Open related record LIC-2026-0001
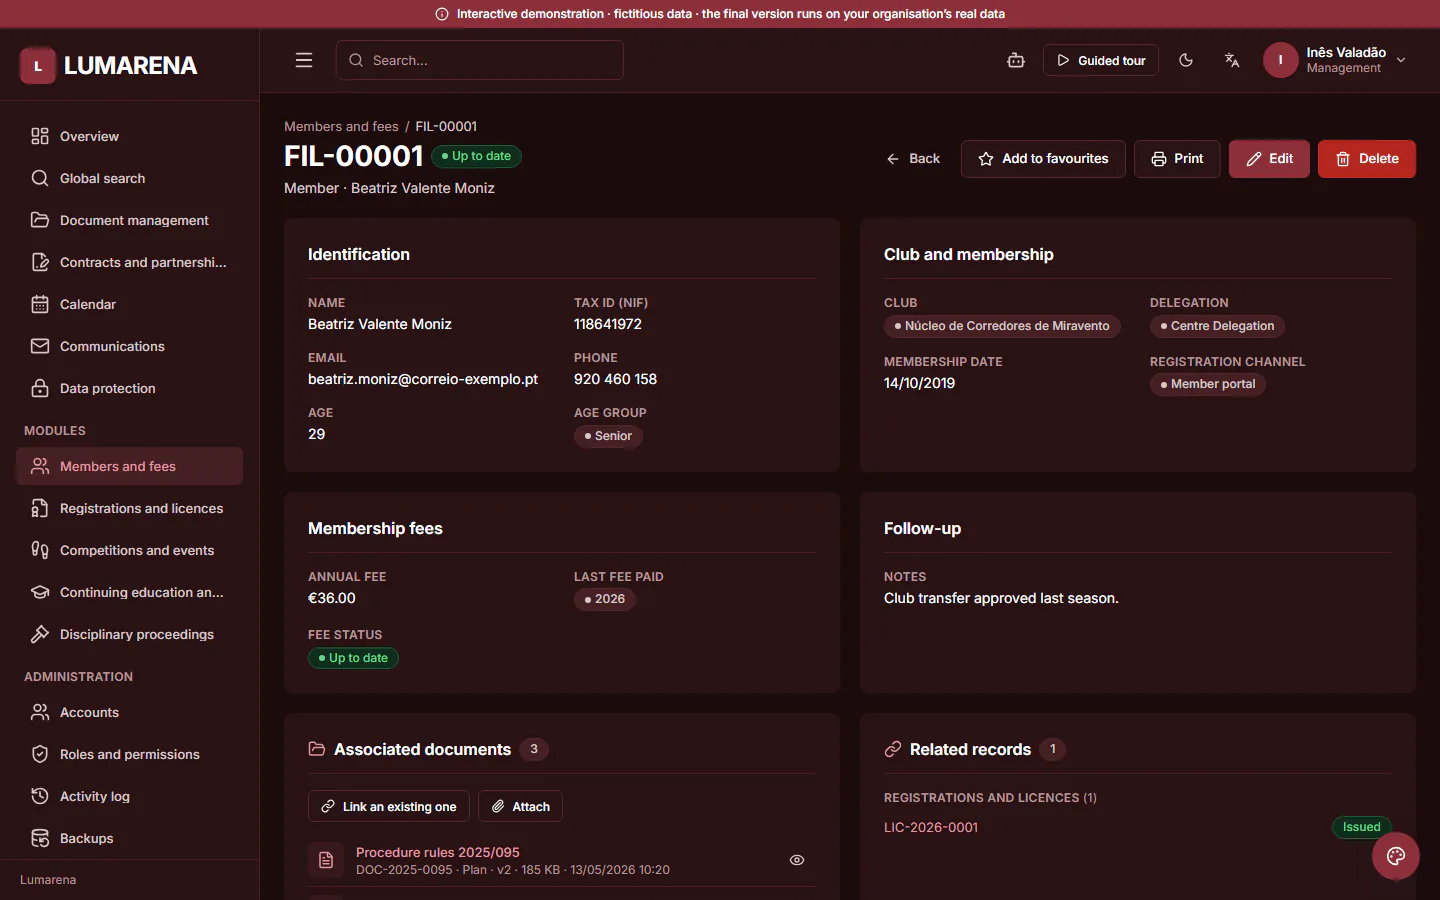 931,827
